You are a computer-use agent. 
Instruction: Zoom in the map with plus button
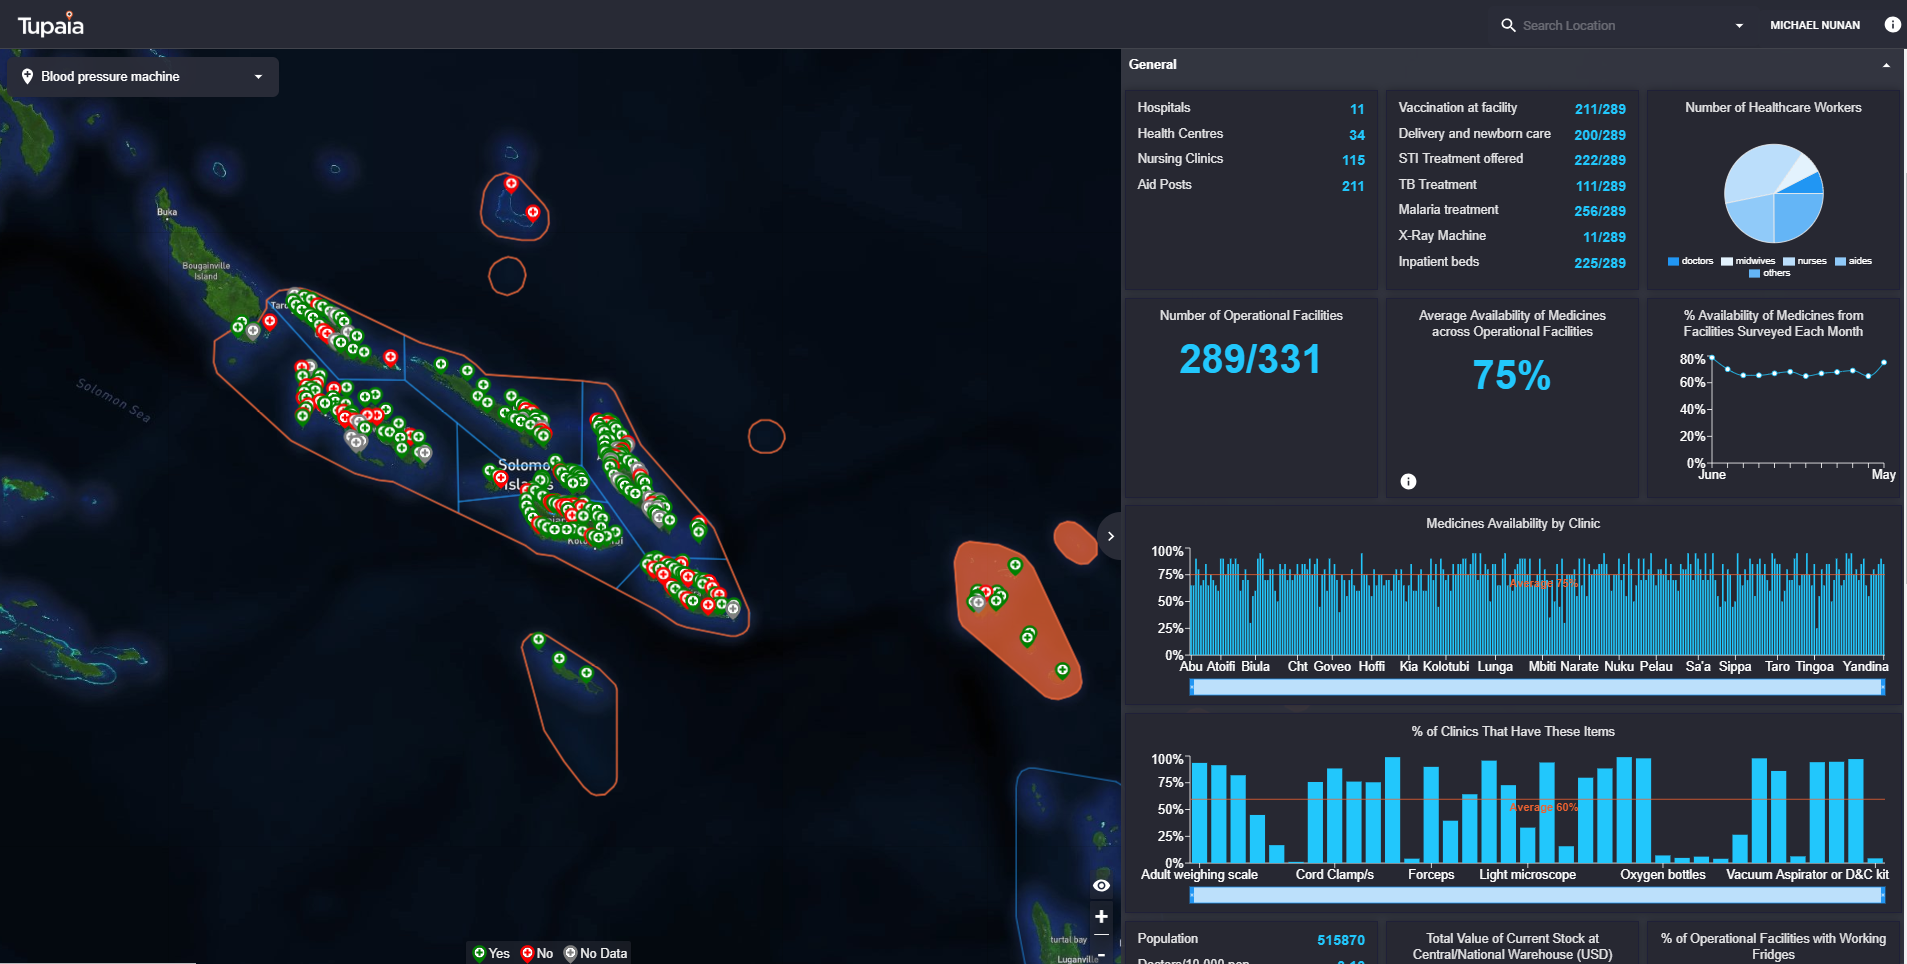pyautogui.click(x=1101, y=916)
